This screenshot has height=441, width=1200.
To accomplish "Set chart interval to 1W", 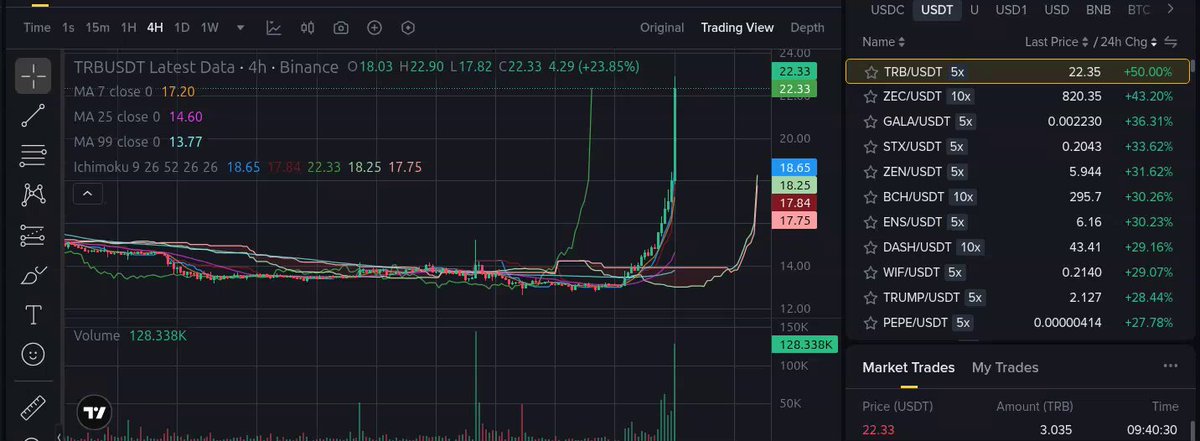I will (x=210, y=28).
